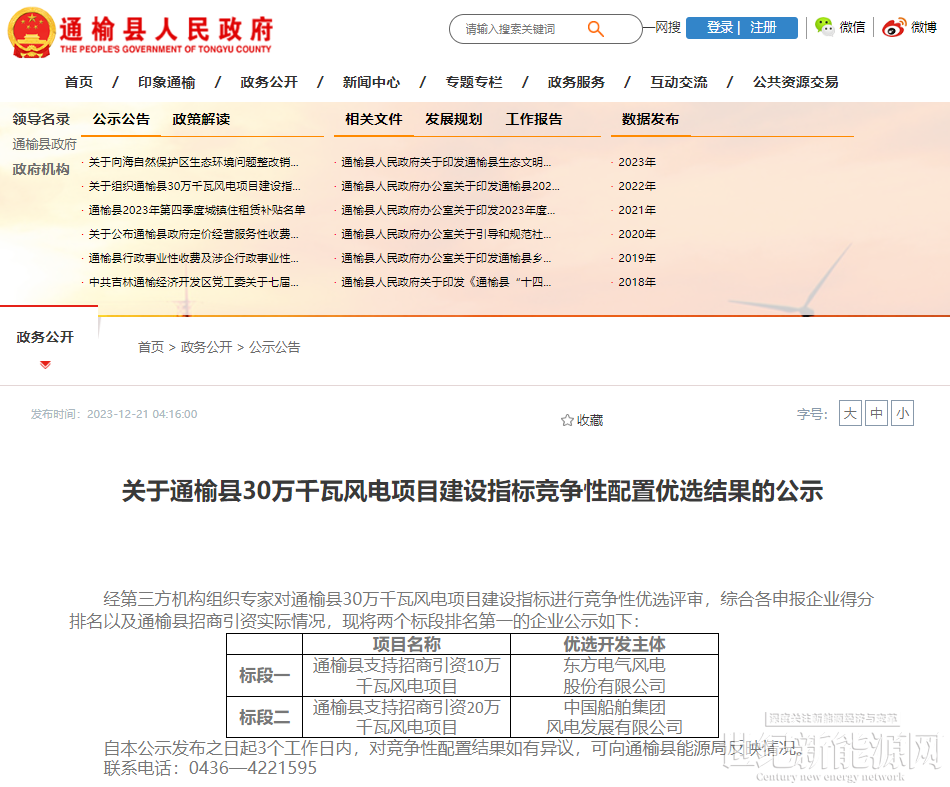The height and width of the screenshot is (787, 950).
Task: Focus the search keyword input field
Action: (x=521, y=29)
